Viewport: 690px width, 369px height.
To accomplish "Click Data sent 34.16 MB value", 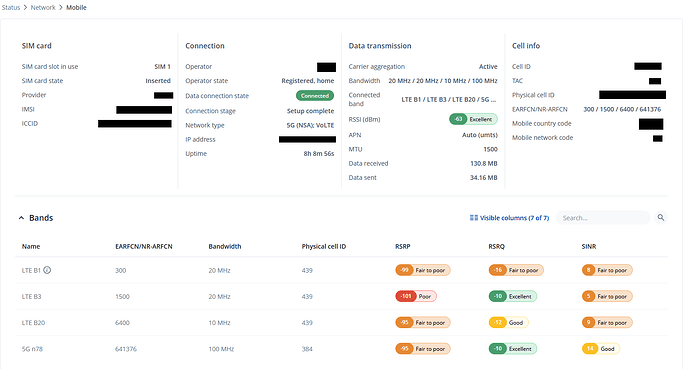I will click(484, 177).
